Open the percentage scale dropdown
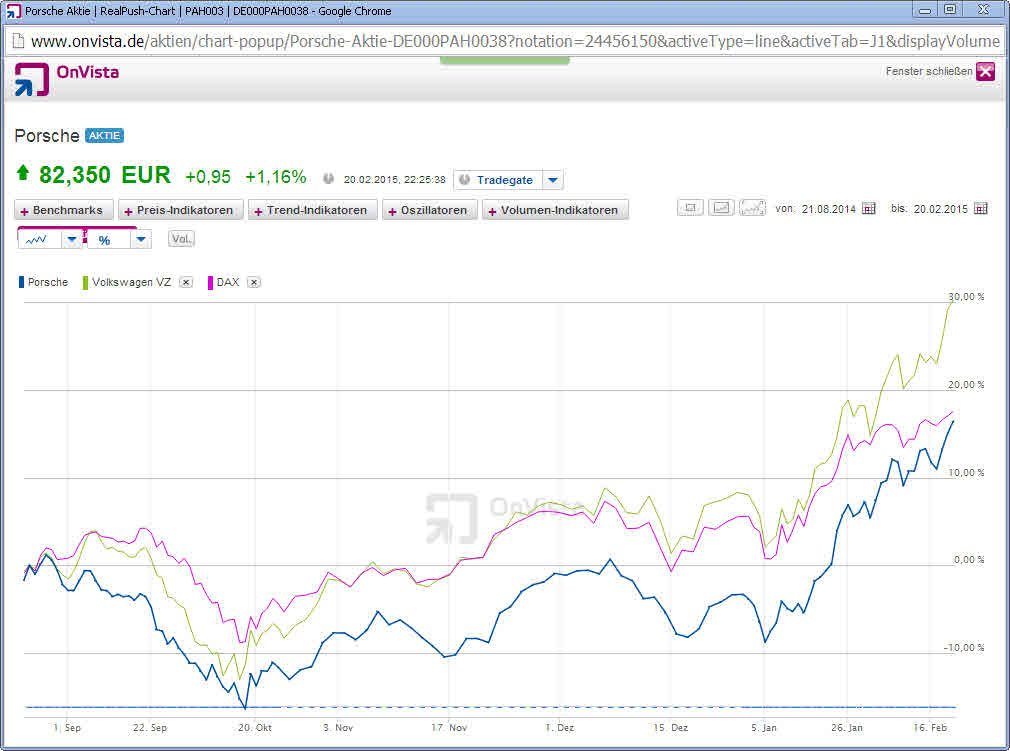This screenshot has width=1010, height=751. [140, 239]
